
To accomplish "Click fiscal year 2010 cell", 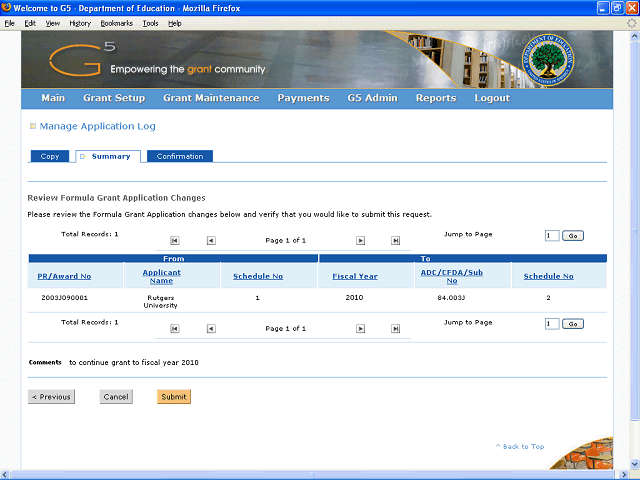I will coord(354,298).
